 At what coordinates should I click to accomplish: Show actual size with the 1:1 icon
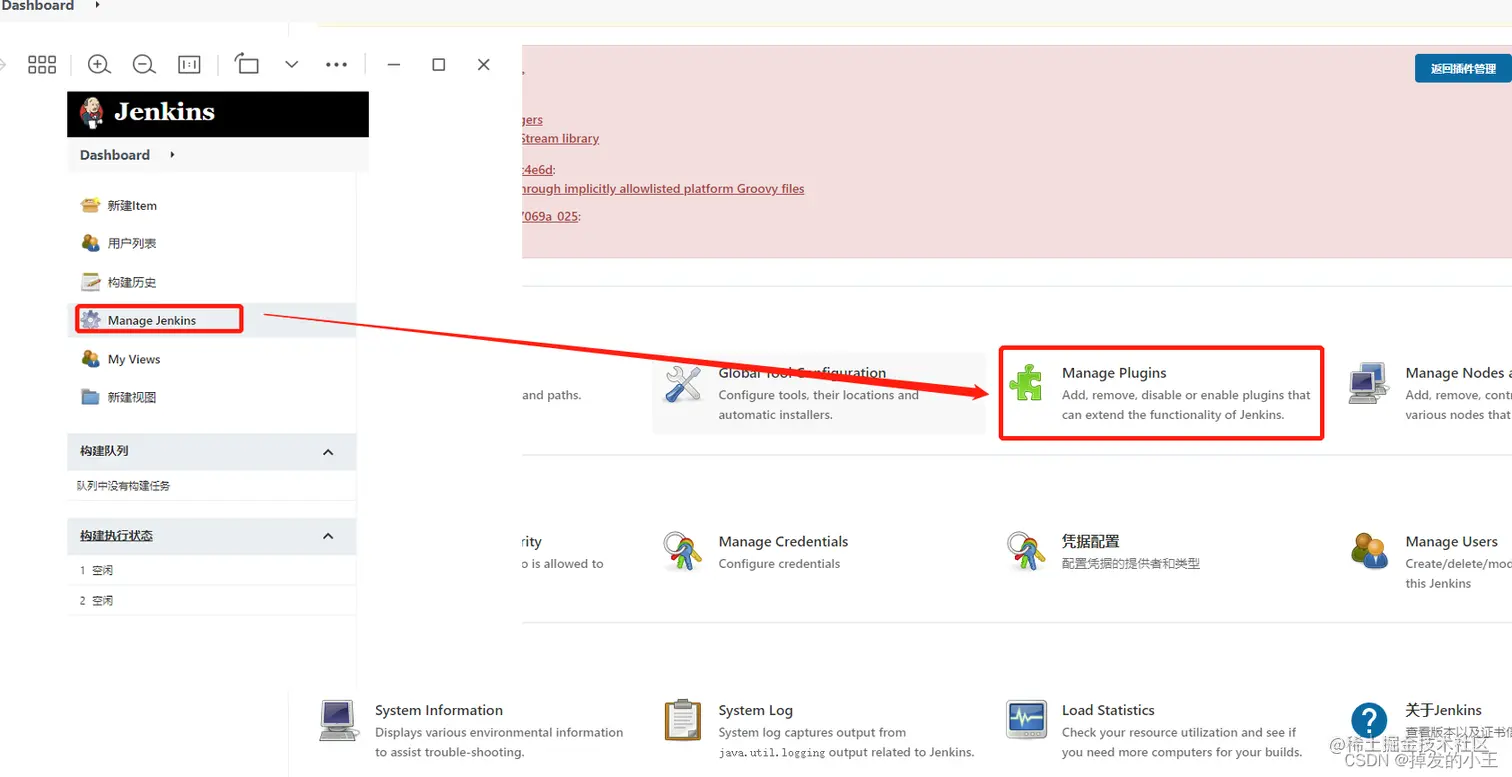click(x=189, y=64)
